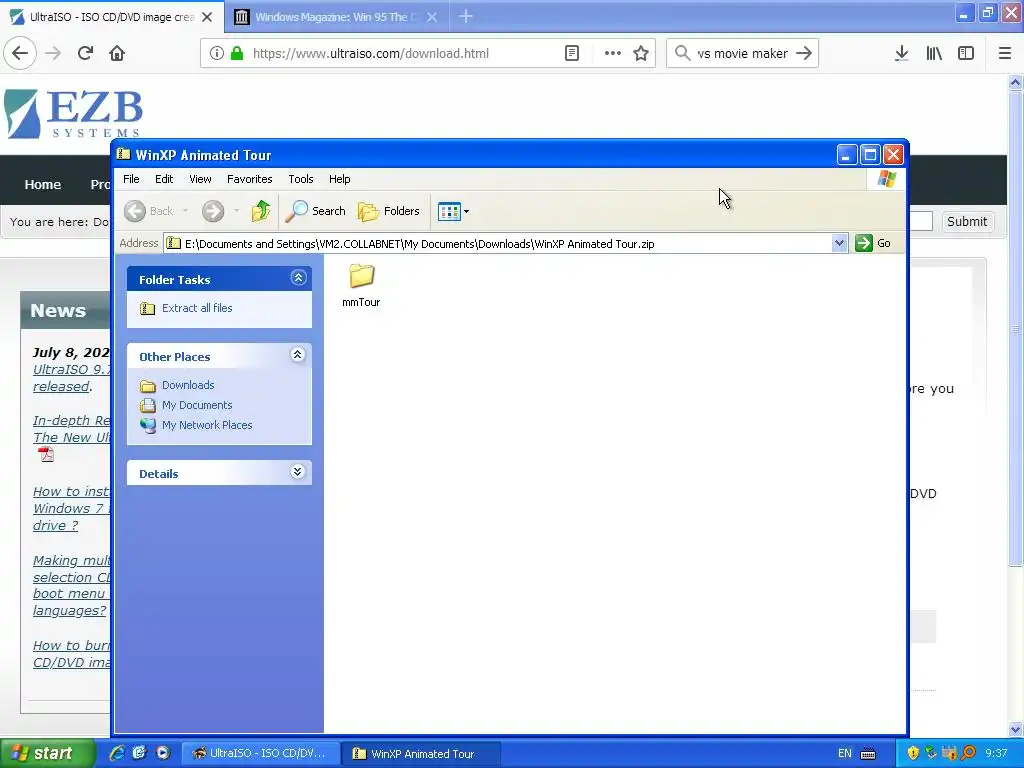
Task: Click the Firefox page scrollbar
Action: click(1016, 327)
